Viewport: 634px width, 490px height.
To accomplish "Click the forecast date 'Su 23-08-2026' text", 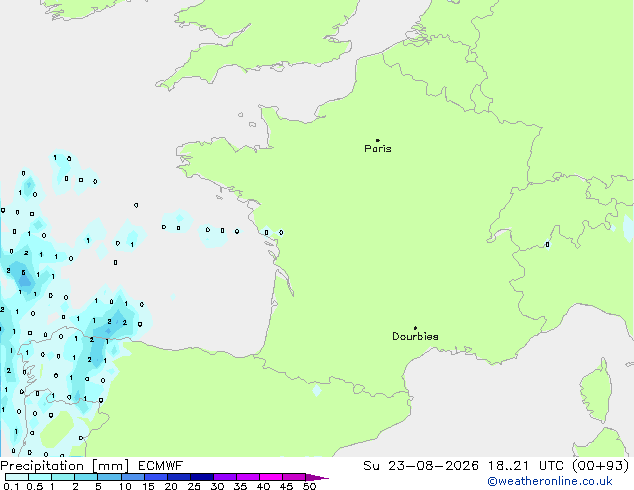I will click(x=421, y=466).
